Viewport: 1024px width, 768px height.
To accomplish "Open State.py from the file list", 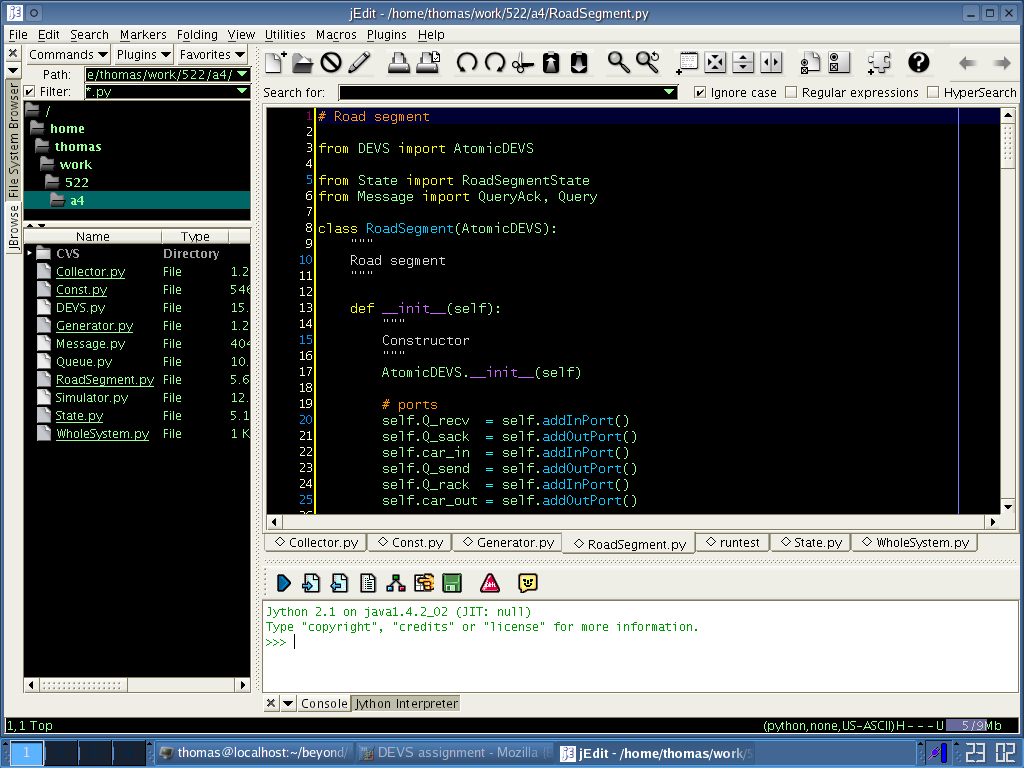I will click(79, 415).
